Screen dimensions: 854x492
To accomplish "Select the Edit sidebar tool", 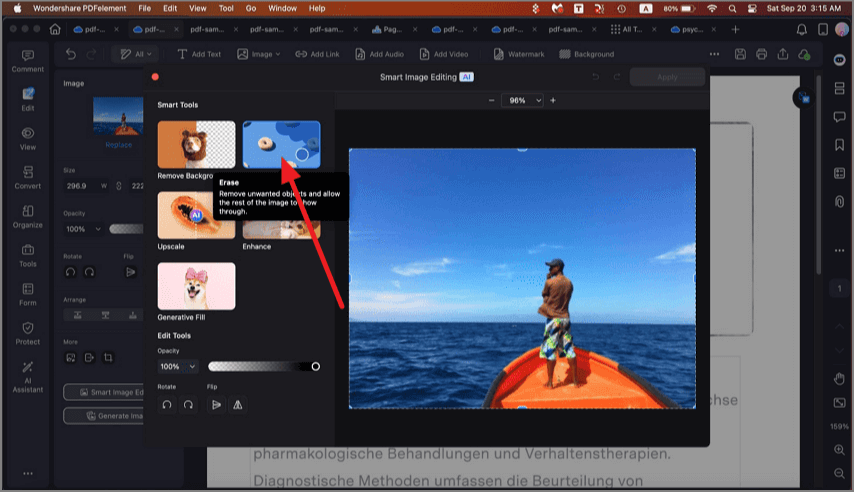I will (28, 100).
